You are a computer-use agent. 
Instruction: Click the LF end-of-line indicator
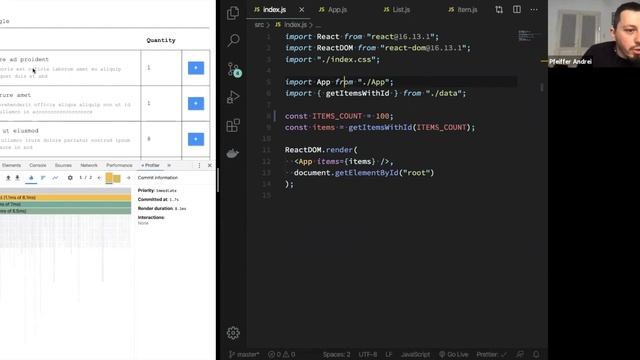coord(389,354)
